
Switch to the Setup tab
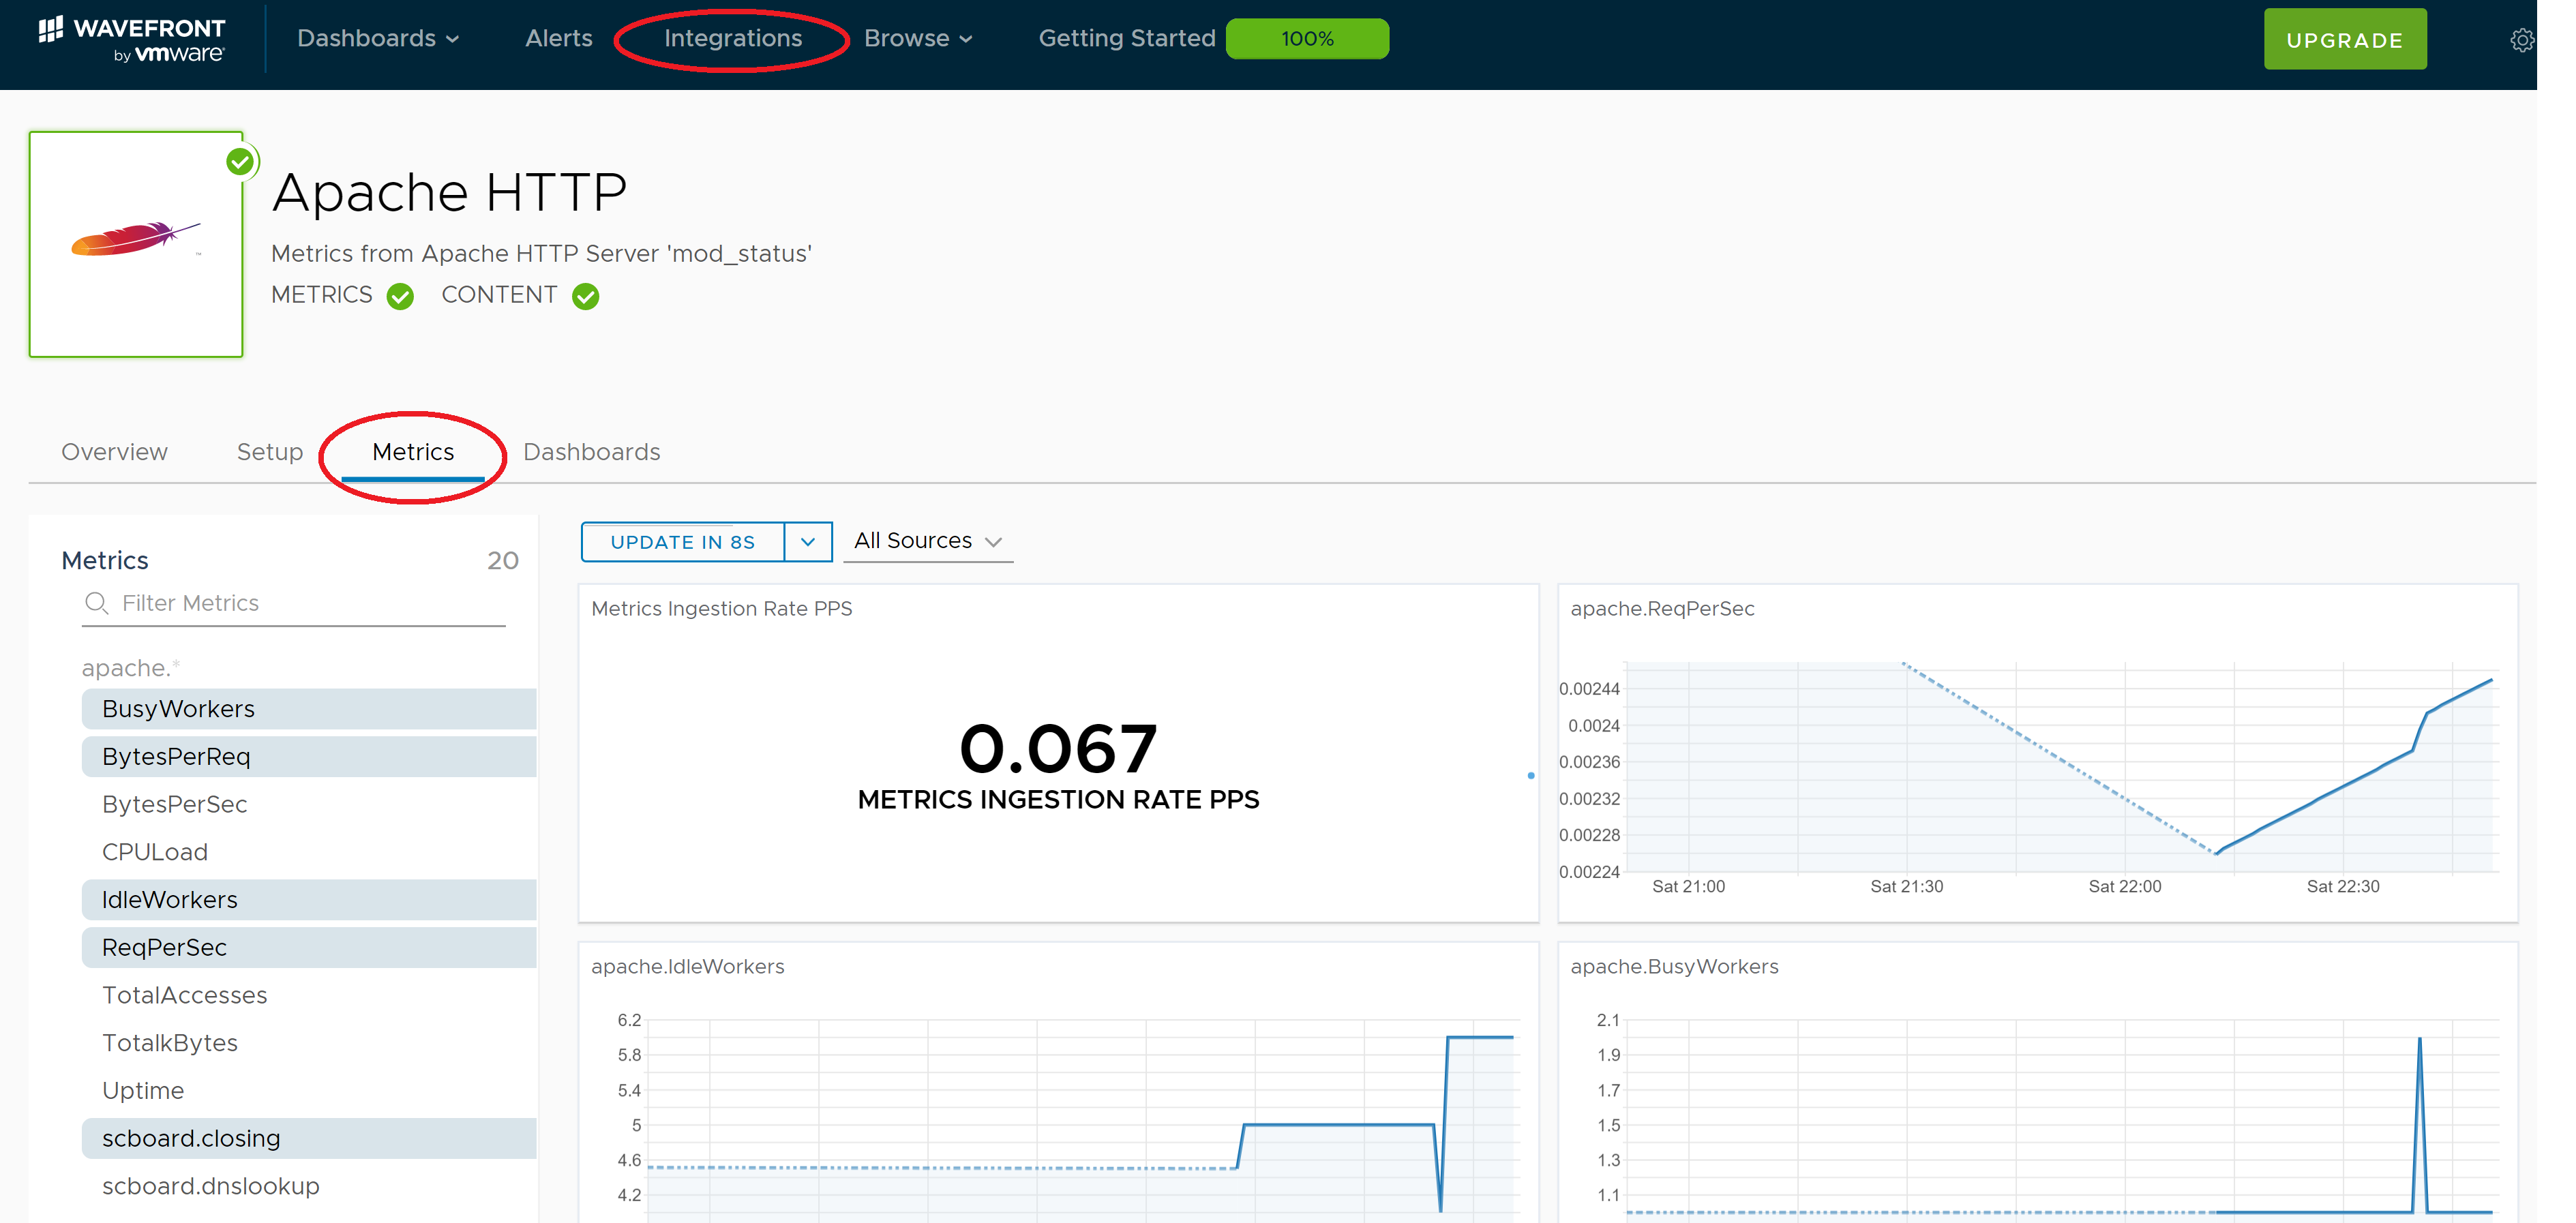tap(269, 452)
